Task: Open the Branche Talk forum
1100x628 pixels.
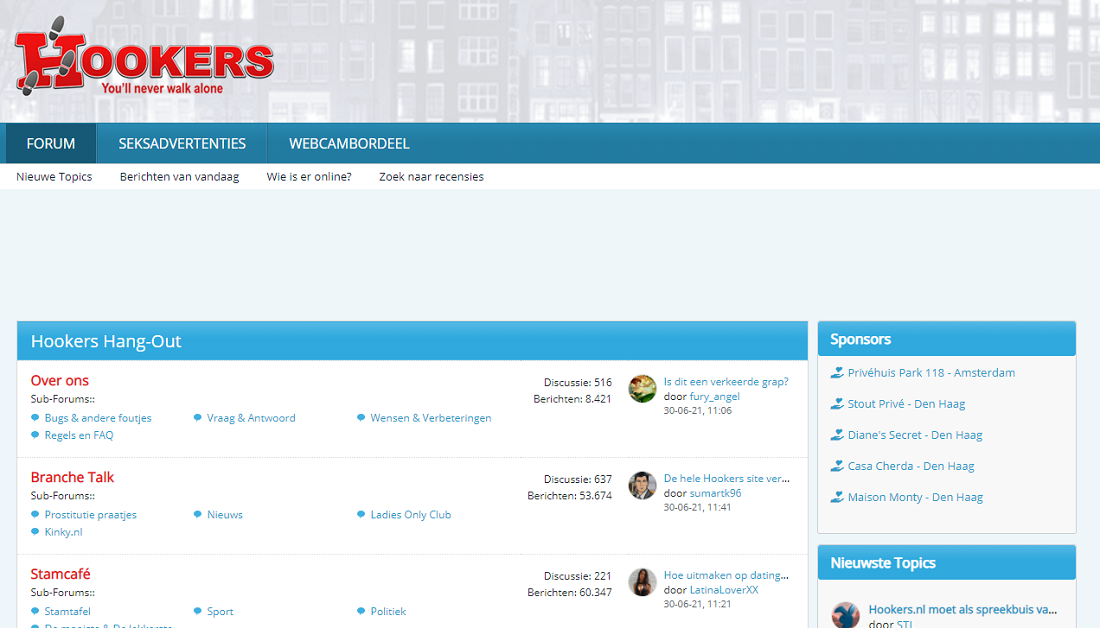Action: click(x=72, y=477)
